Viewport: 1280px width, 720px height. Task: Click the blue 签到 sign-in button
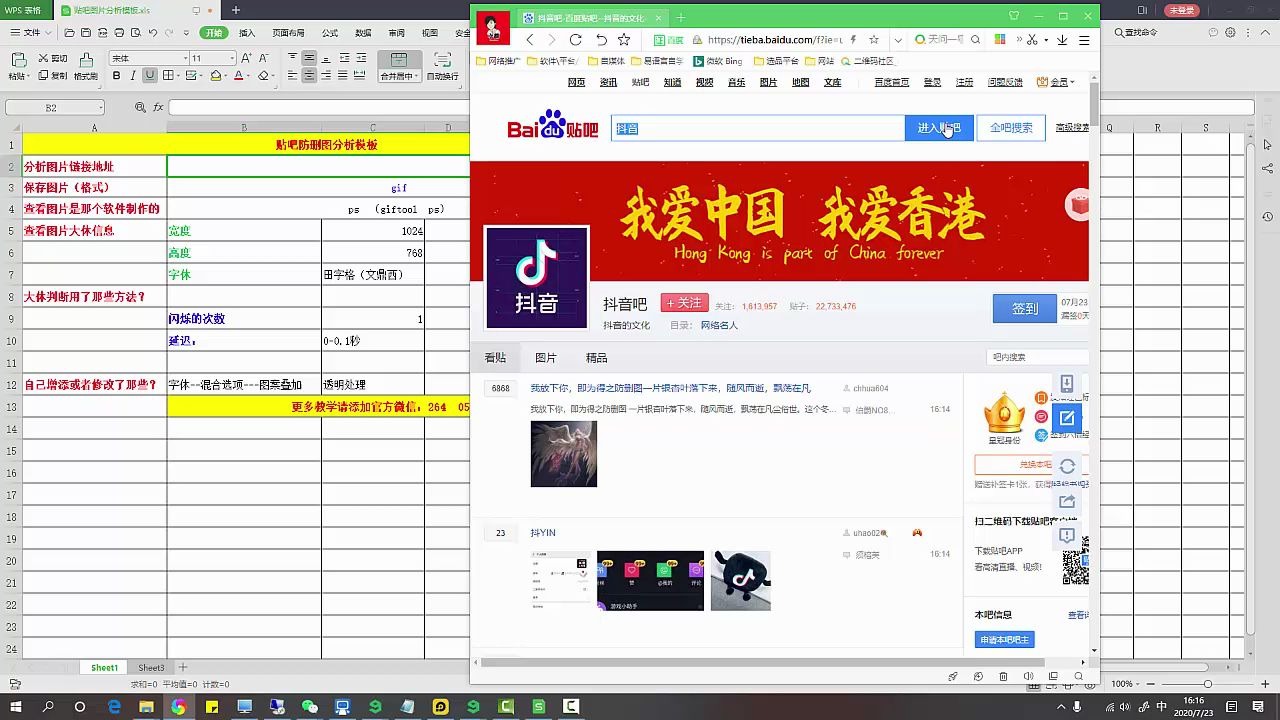click(1025, 308)
